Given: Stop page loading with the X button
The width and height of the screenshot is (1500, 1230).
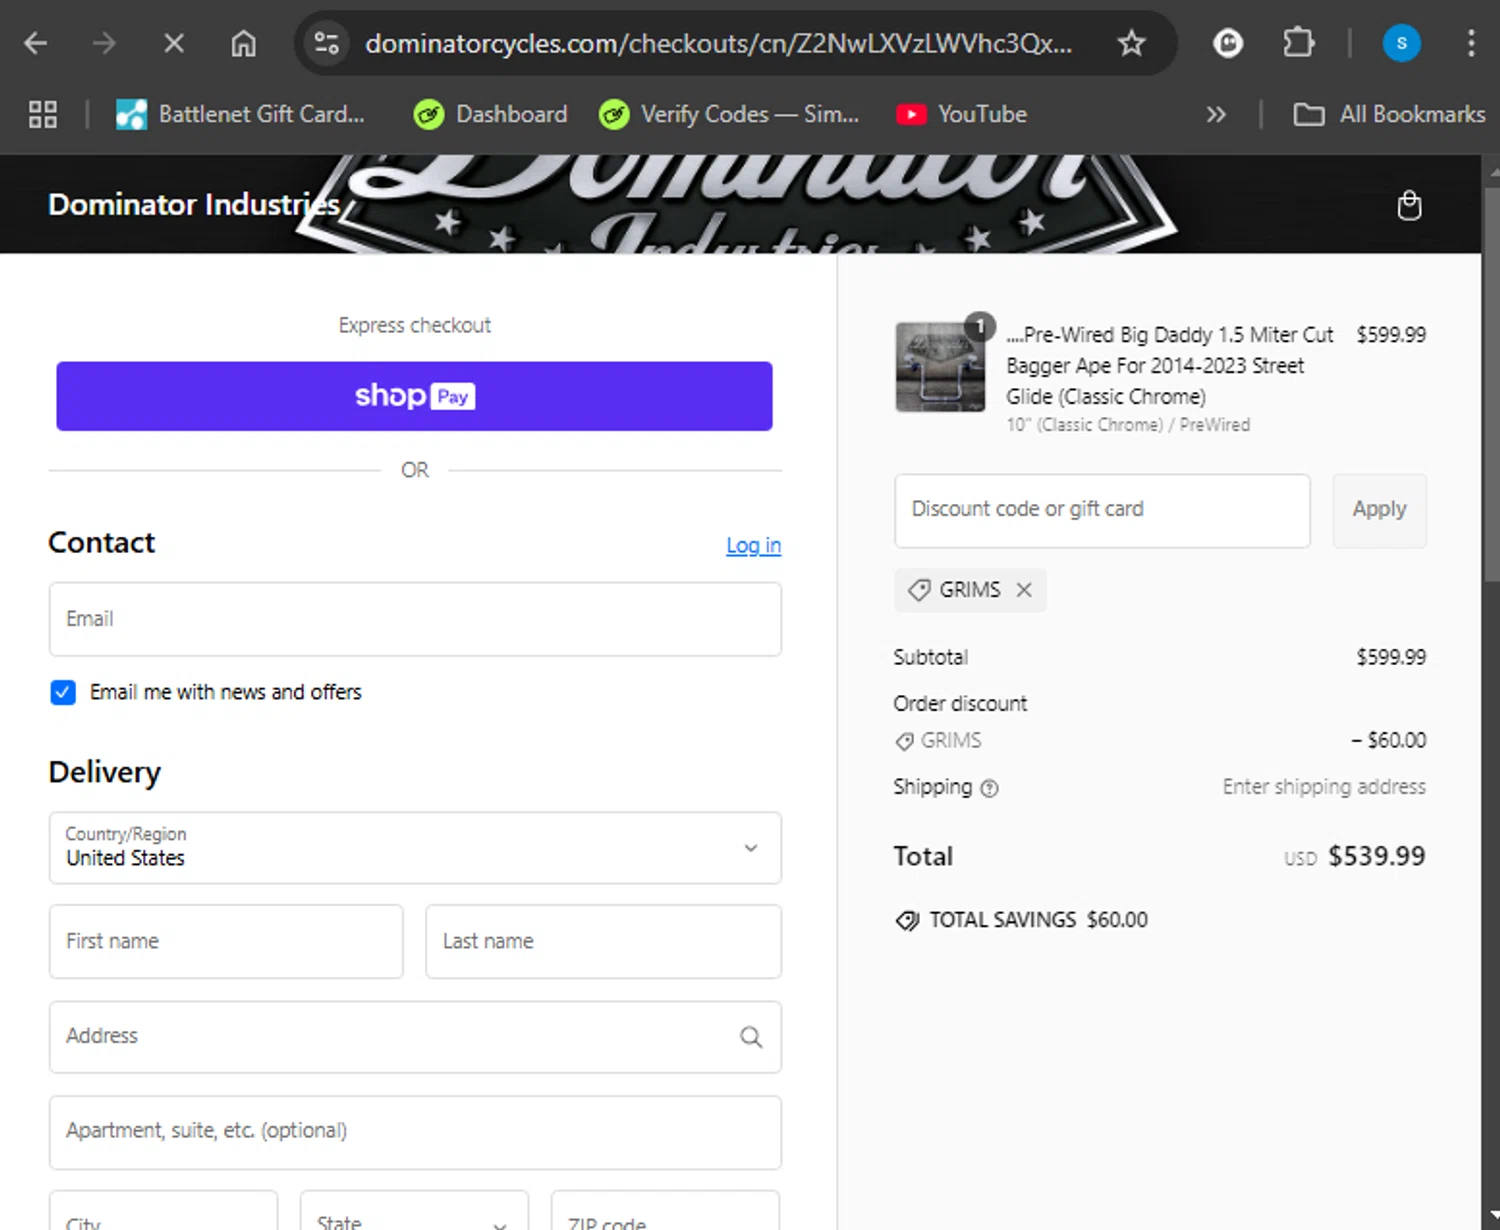Looking at the screenshot, I should click(174, 43).
